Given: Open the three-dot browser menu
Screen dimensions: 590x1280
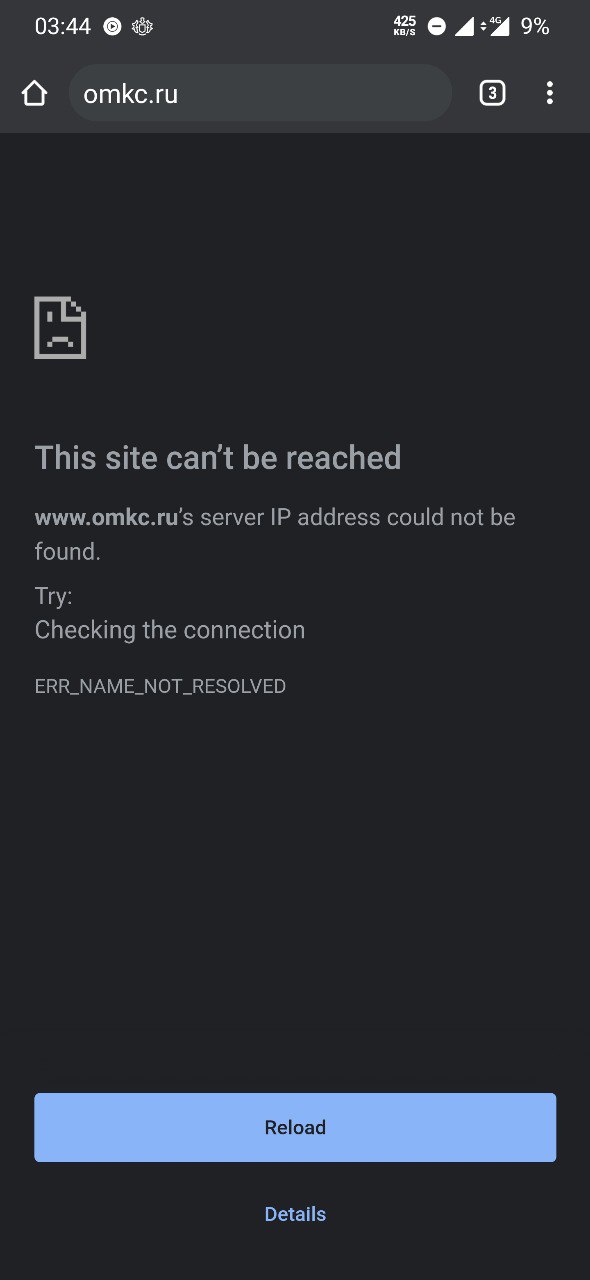Looking at the screenshot, I should pyautogui.click(x=549, y=93).
